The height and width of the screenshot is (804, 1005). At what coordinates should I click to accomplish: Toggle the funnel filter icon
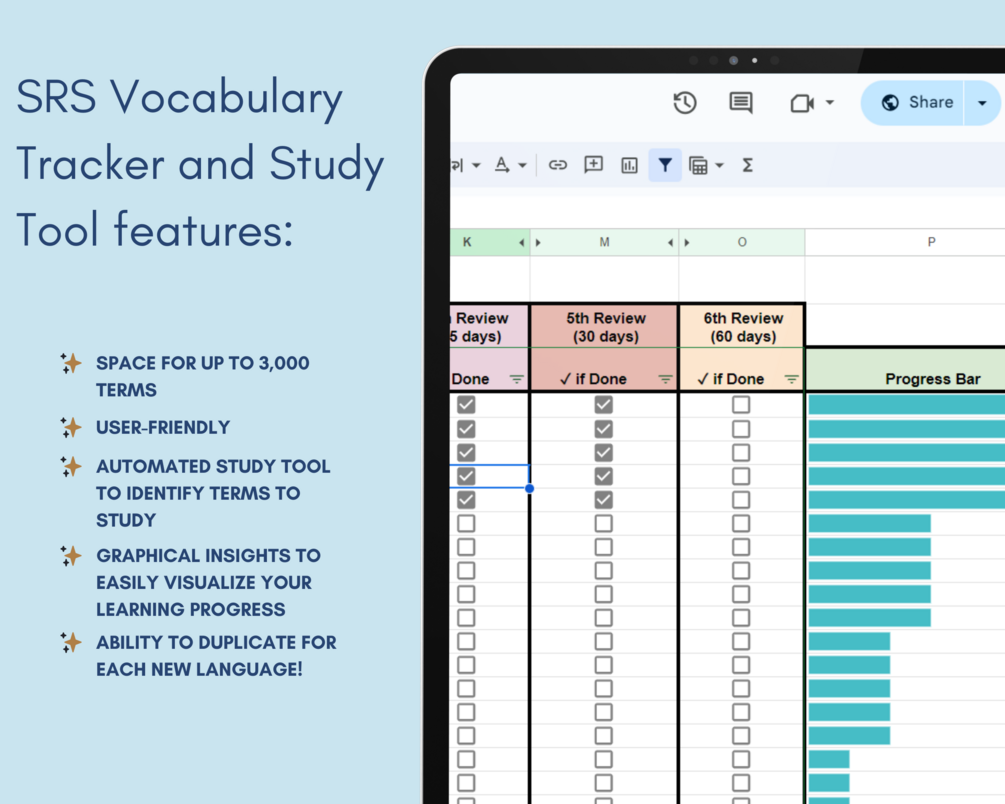(x=665, y=165)
